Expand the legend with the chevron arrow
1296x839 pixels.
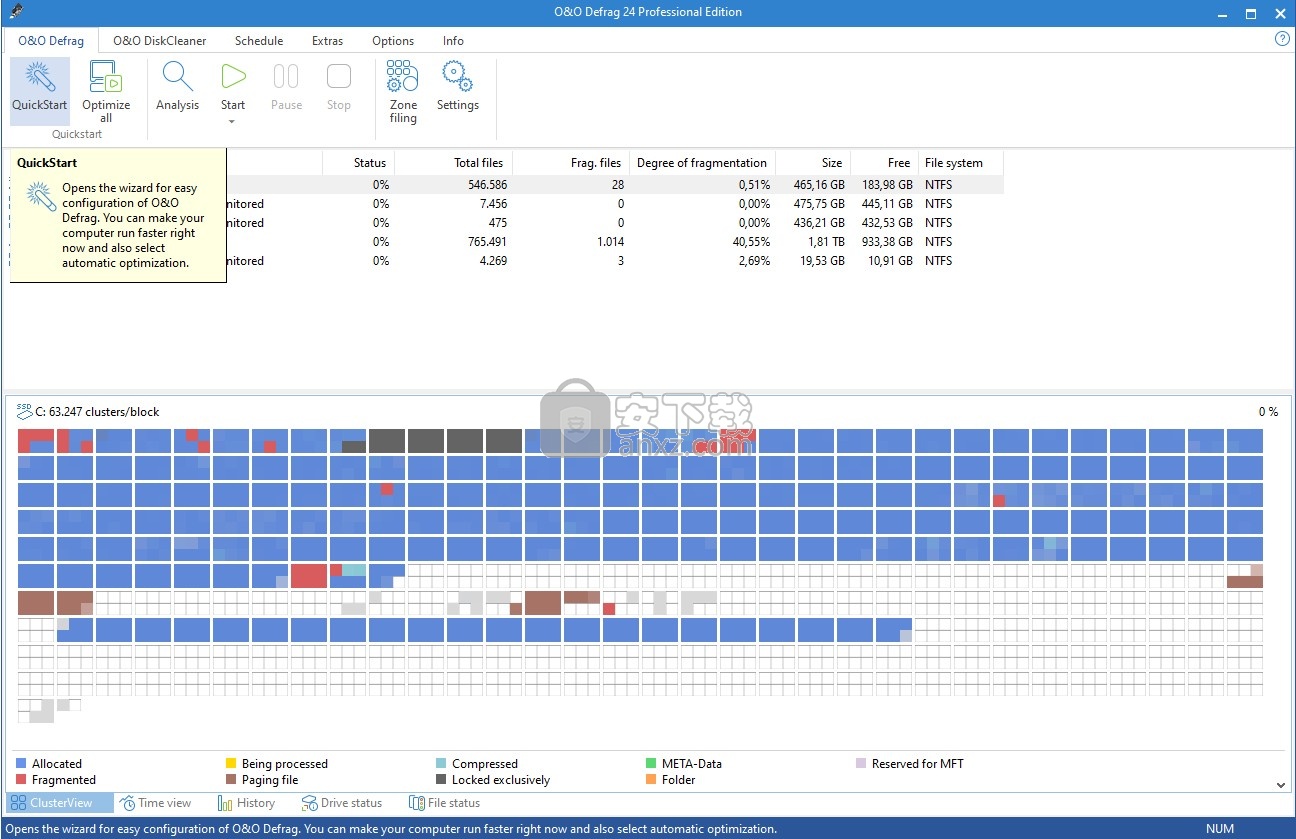pyautogui.click(x=1282, y=786)
